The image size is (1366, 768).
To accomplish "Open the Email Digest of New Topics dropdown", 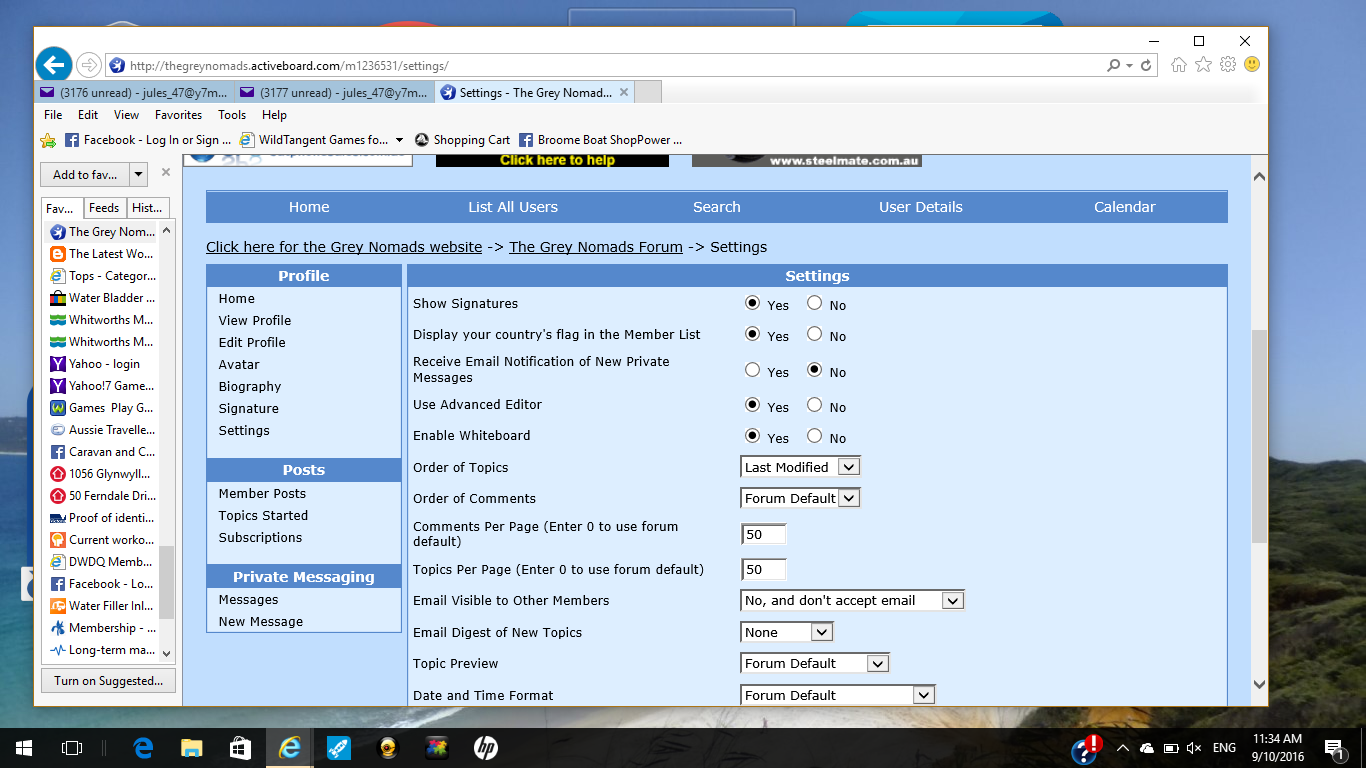I will click(821, 632).
